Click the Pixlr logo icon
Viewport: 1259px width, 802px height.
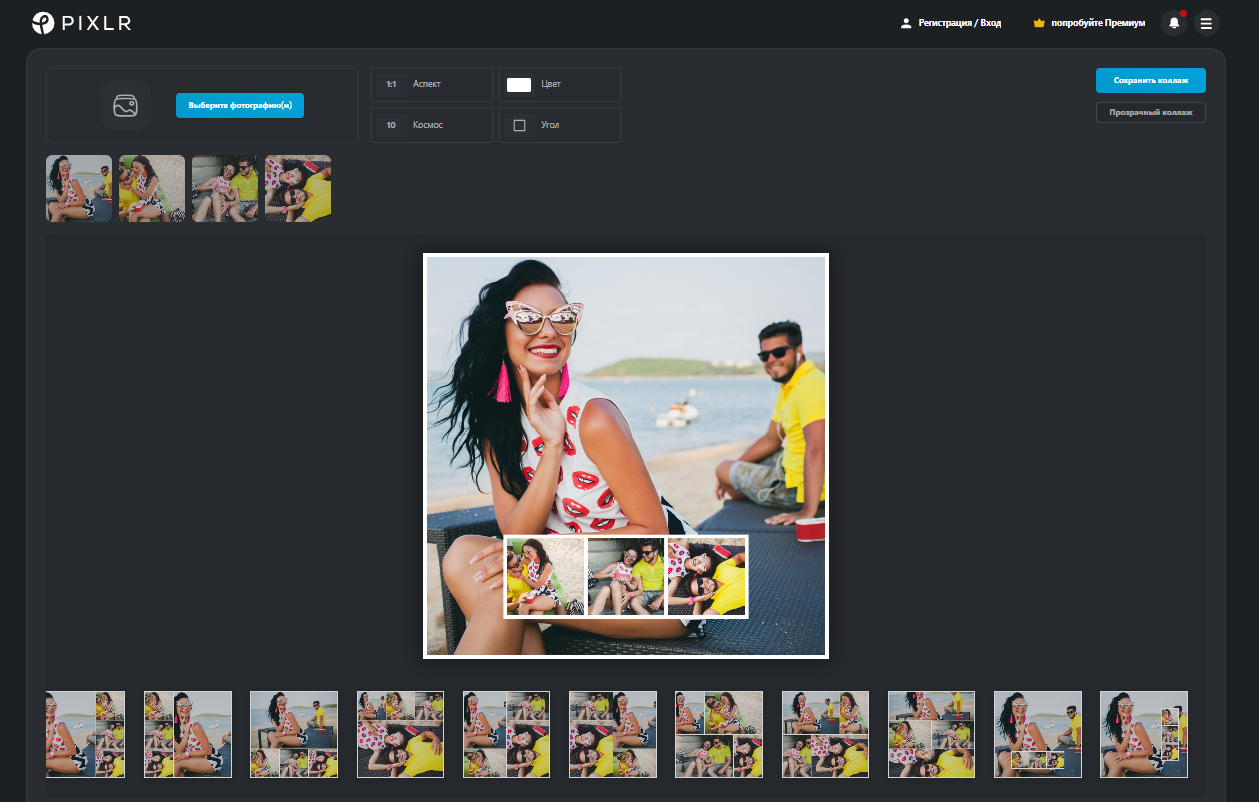pyautogui.click(x=44, y=22)
